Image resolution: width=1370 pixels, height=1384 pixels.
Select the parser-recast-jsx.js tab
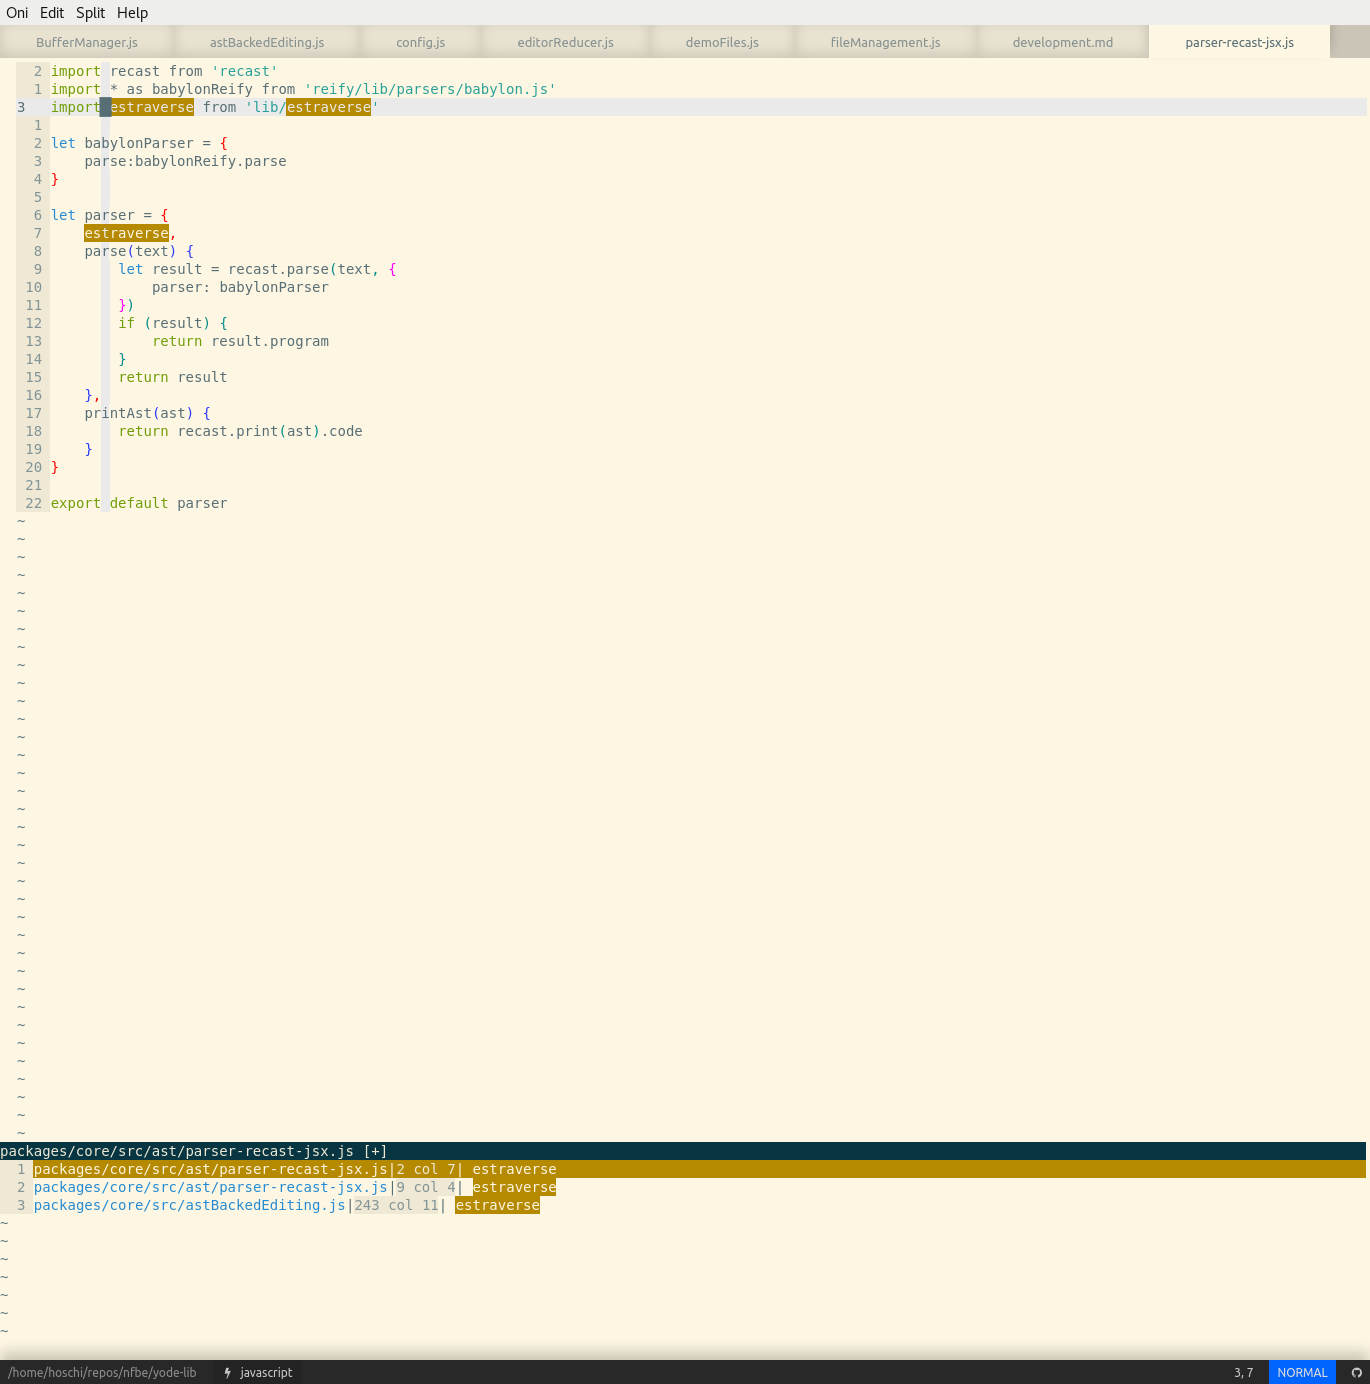(x=1239, y=42)
